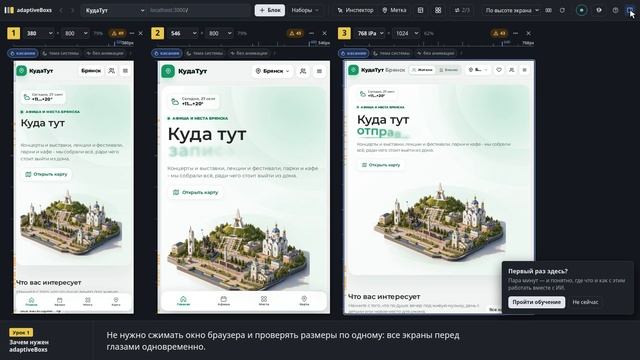Select viewport number badge 2
Viewport: 640px width, 360px height.
point(158,33)
